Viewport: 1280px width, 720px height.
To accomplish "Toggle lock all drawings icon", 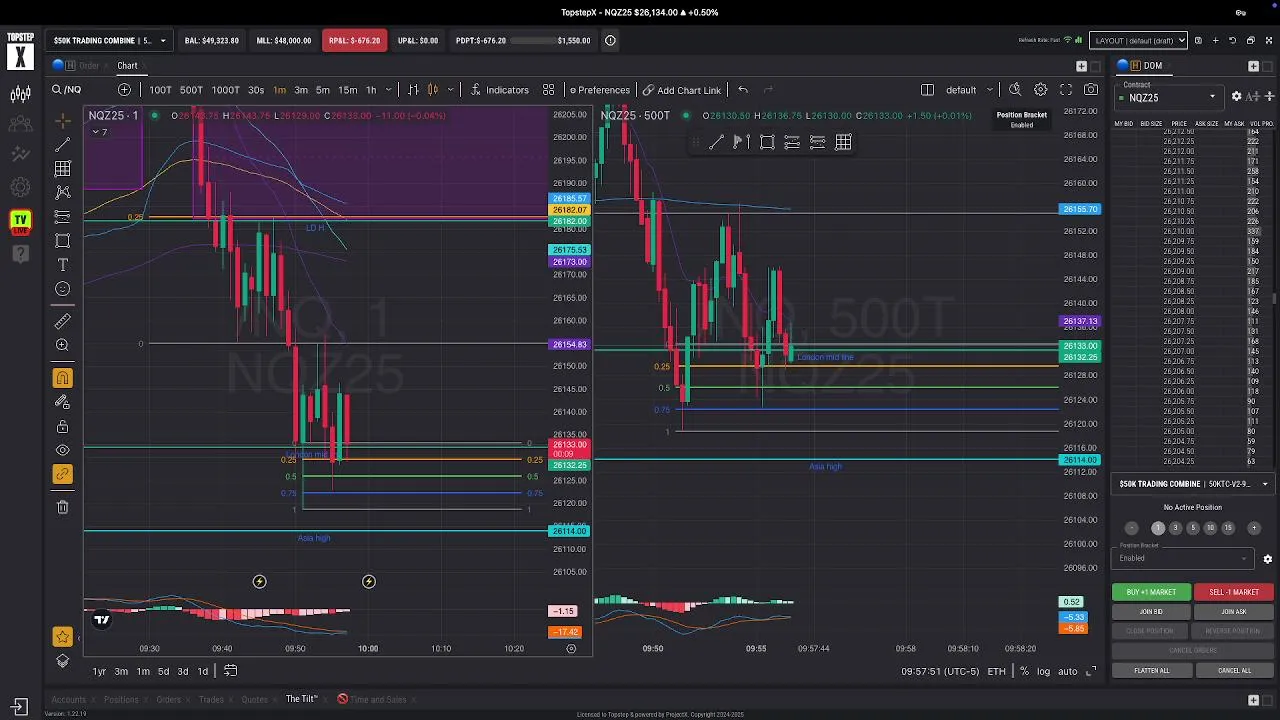I will (62, 427).
